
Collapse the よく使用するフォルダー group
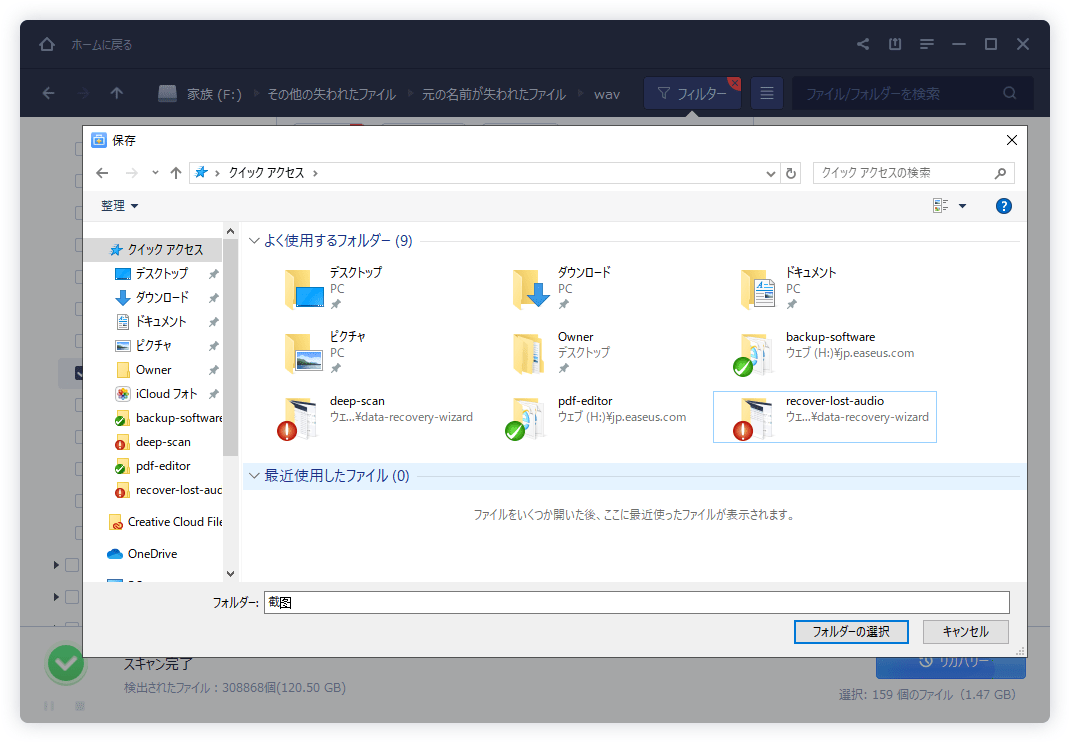pyautogui.click(x=254, y=241)
